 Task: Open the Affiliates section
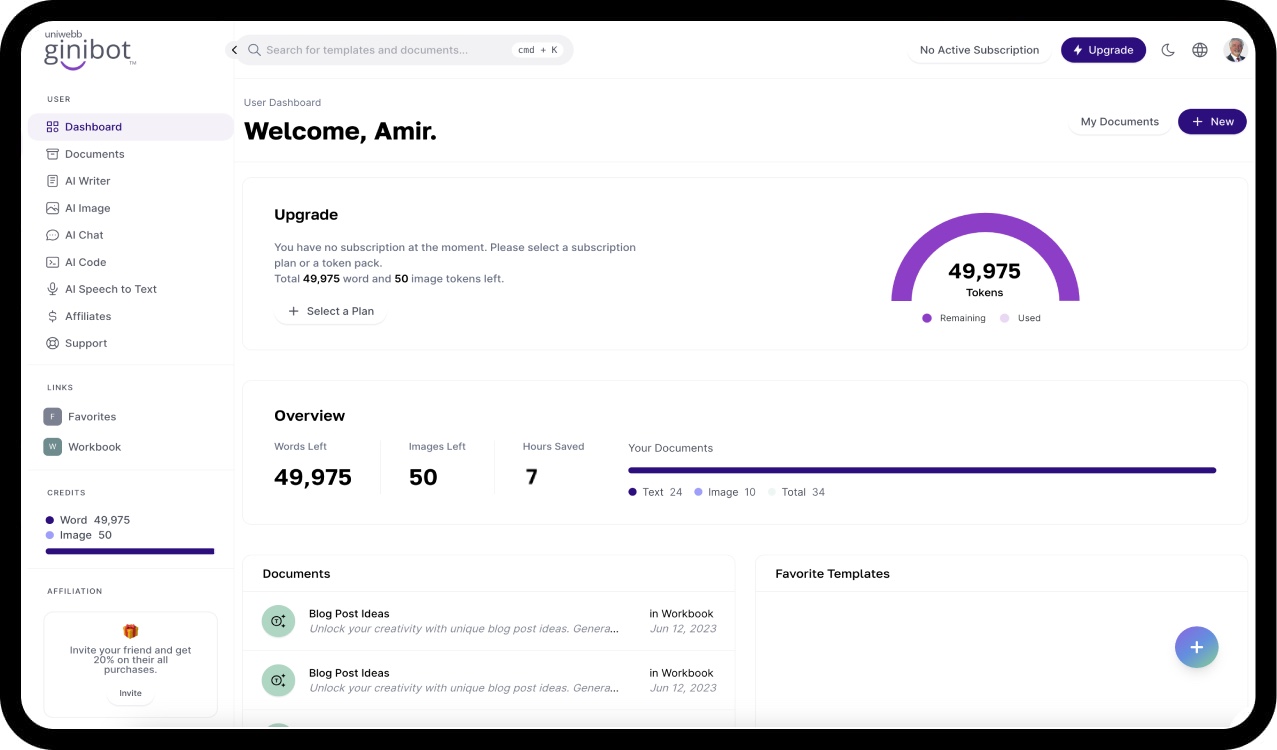(86, 316)
